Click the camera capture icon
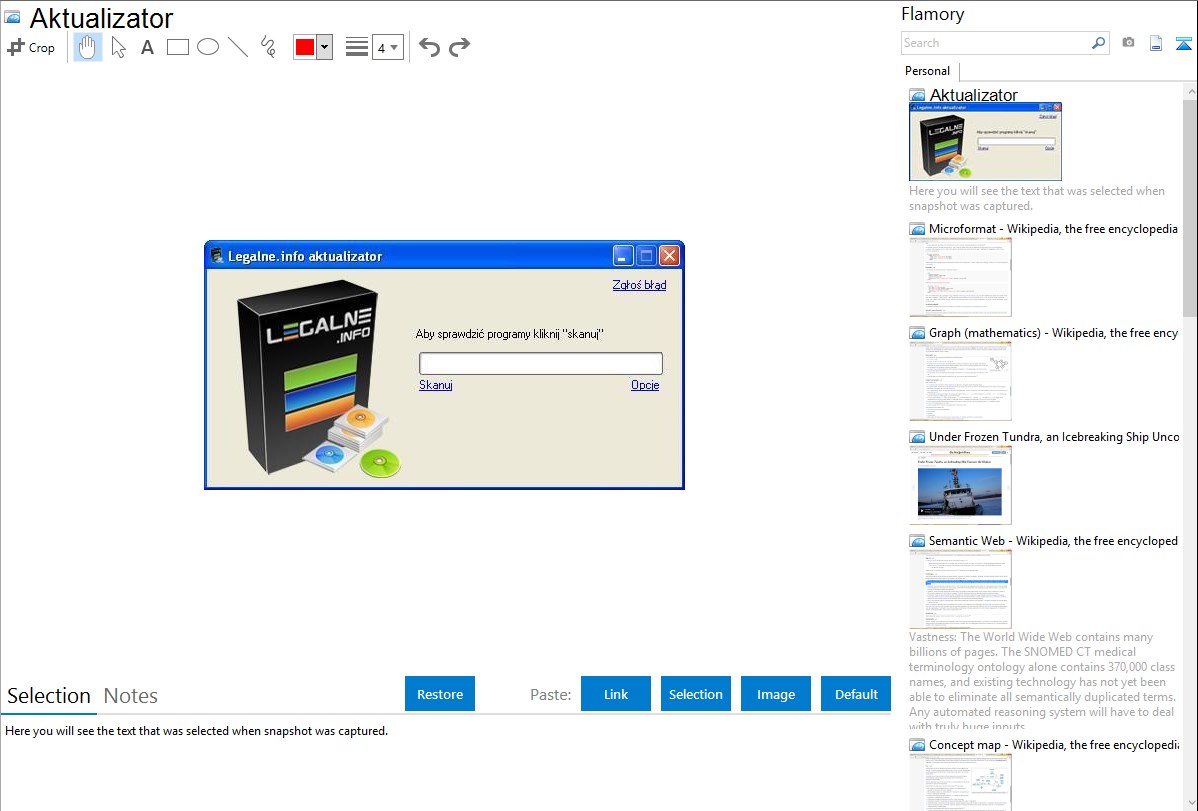Screen dimensions: 1198x811 coord(1128,43)
